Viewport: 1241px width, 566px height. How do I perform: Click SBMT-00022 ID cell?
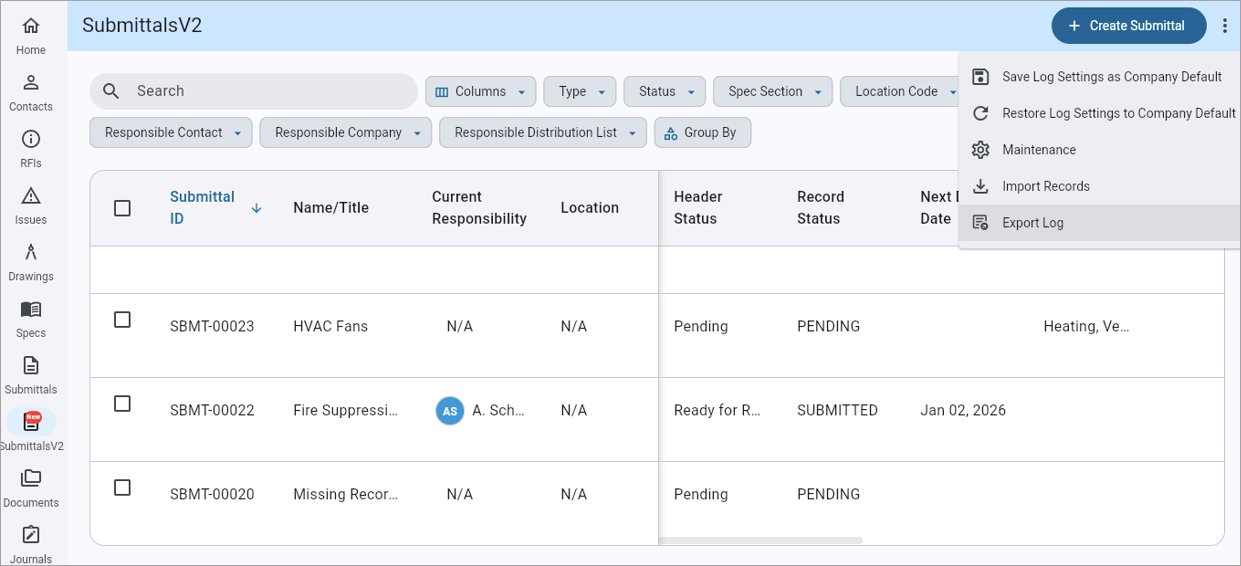(212, 410)
